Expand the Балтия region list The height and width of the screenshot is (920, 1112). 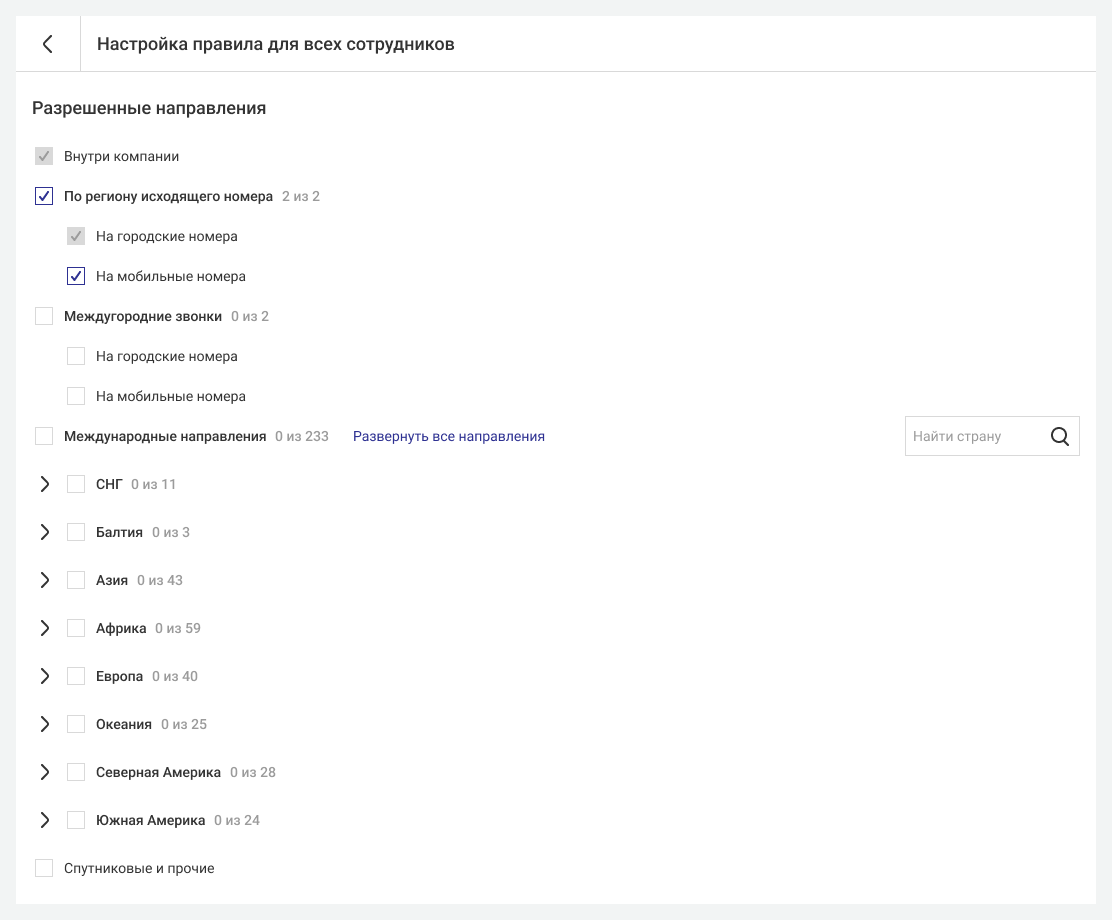click(x=44, y=532)
